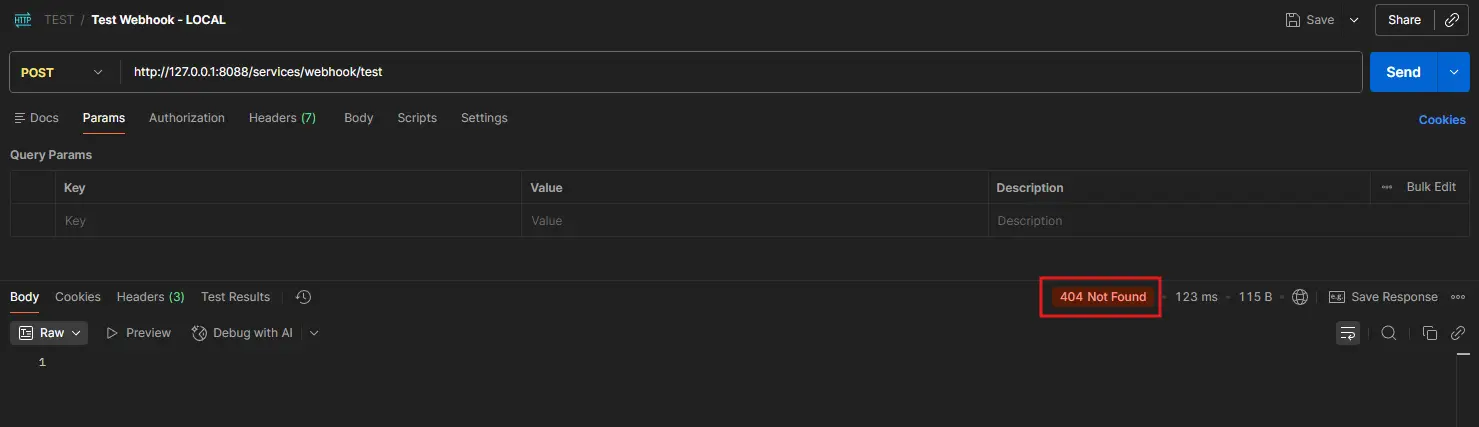Toggle word wrap icon in response
This screenshot has height=427, width=1479.
pos(1348,333)
